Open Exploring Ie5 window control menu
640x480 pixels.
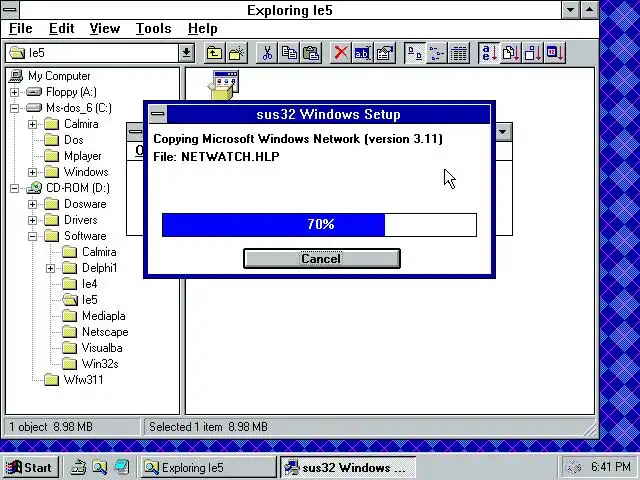(10, 9)
